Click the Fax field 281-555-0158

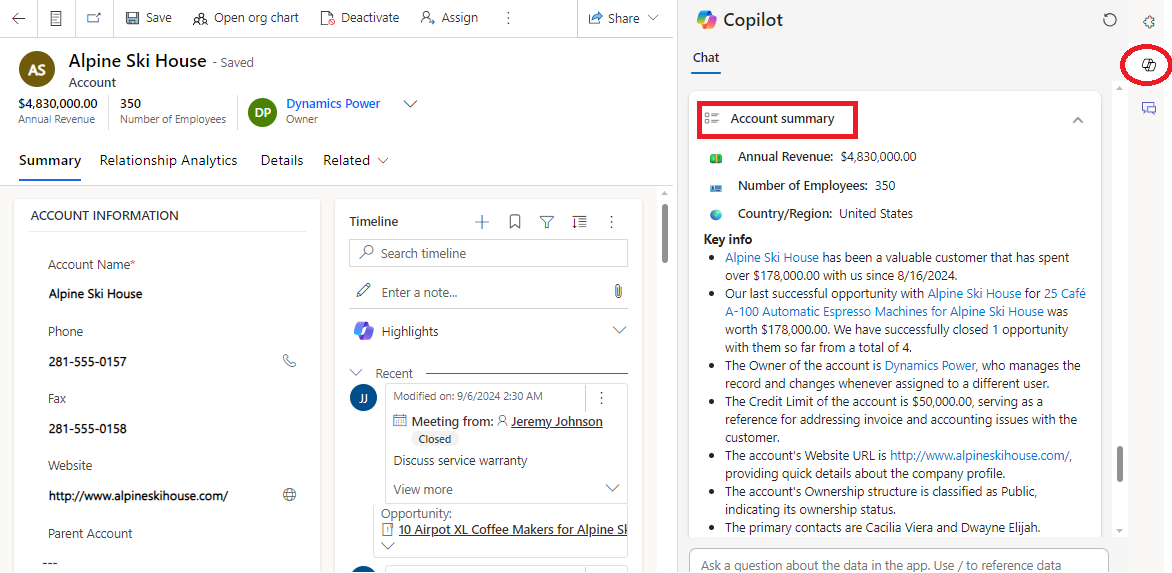87,429
